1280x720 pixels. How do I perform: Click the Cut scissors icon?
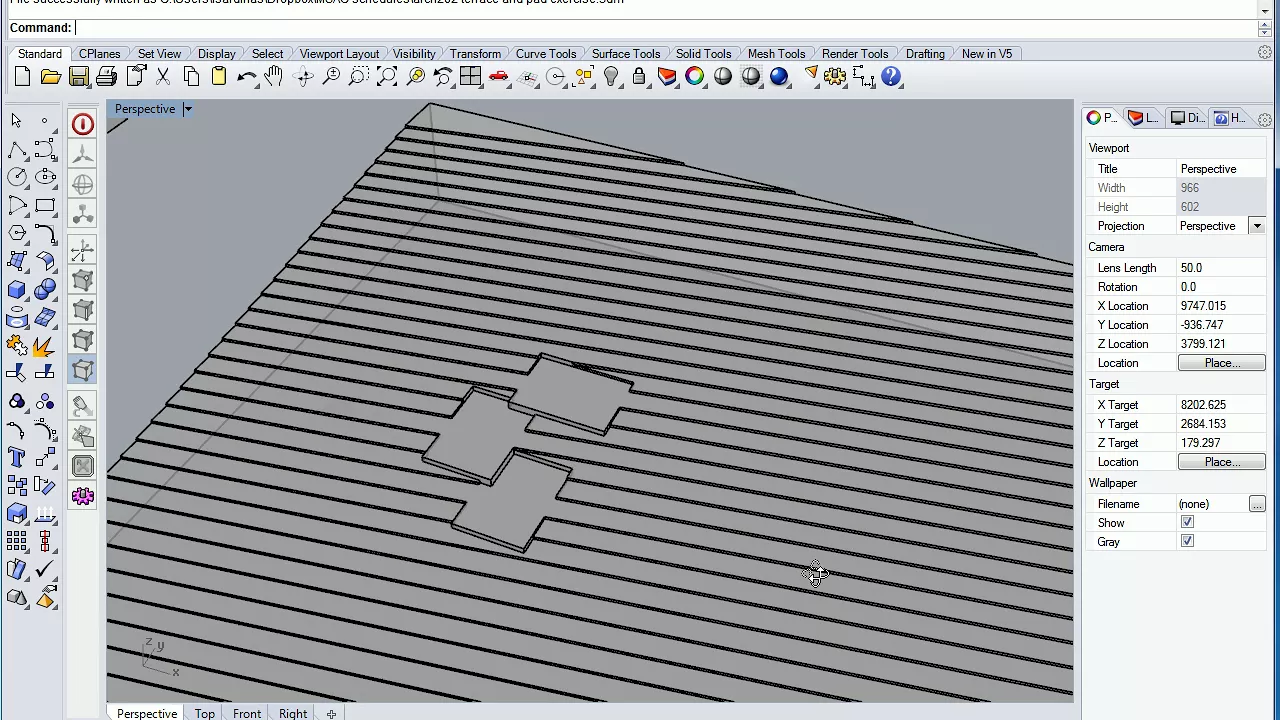click(163, 77)
